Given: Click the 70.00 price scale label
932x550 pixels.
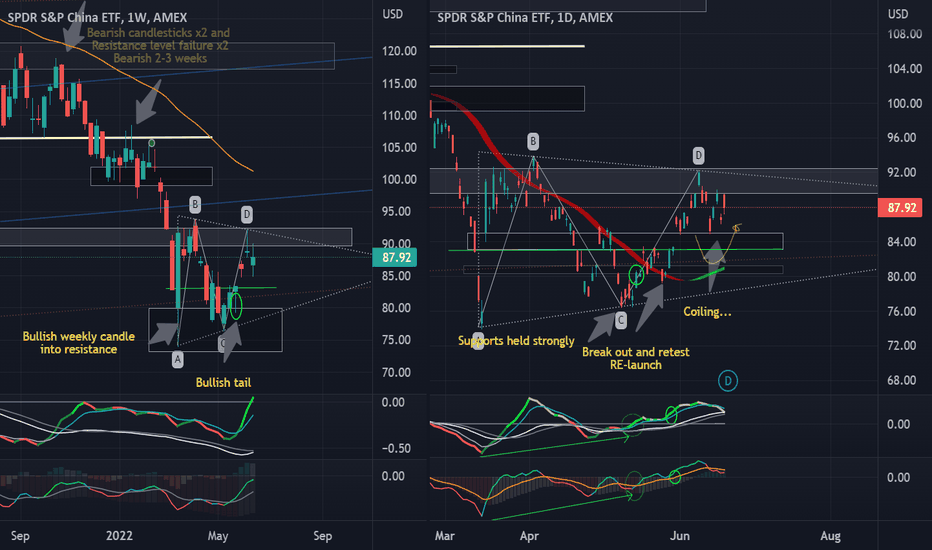Looking at the screenshot, I should [x=396, y=373].
